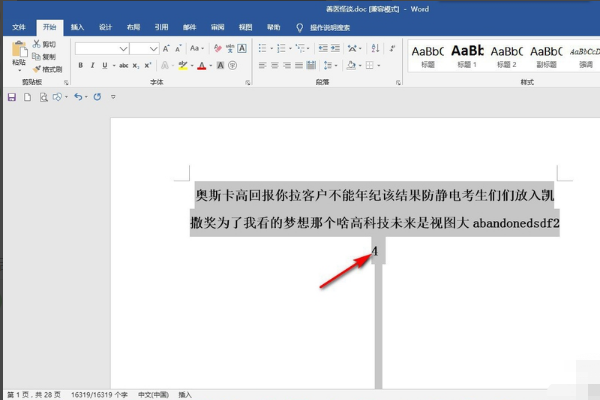Click the Save icon in quick access toolbar

coord(12,97)
